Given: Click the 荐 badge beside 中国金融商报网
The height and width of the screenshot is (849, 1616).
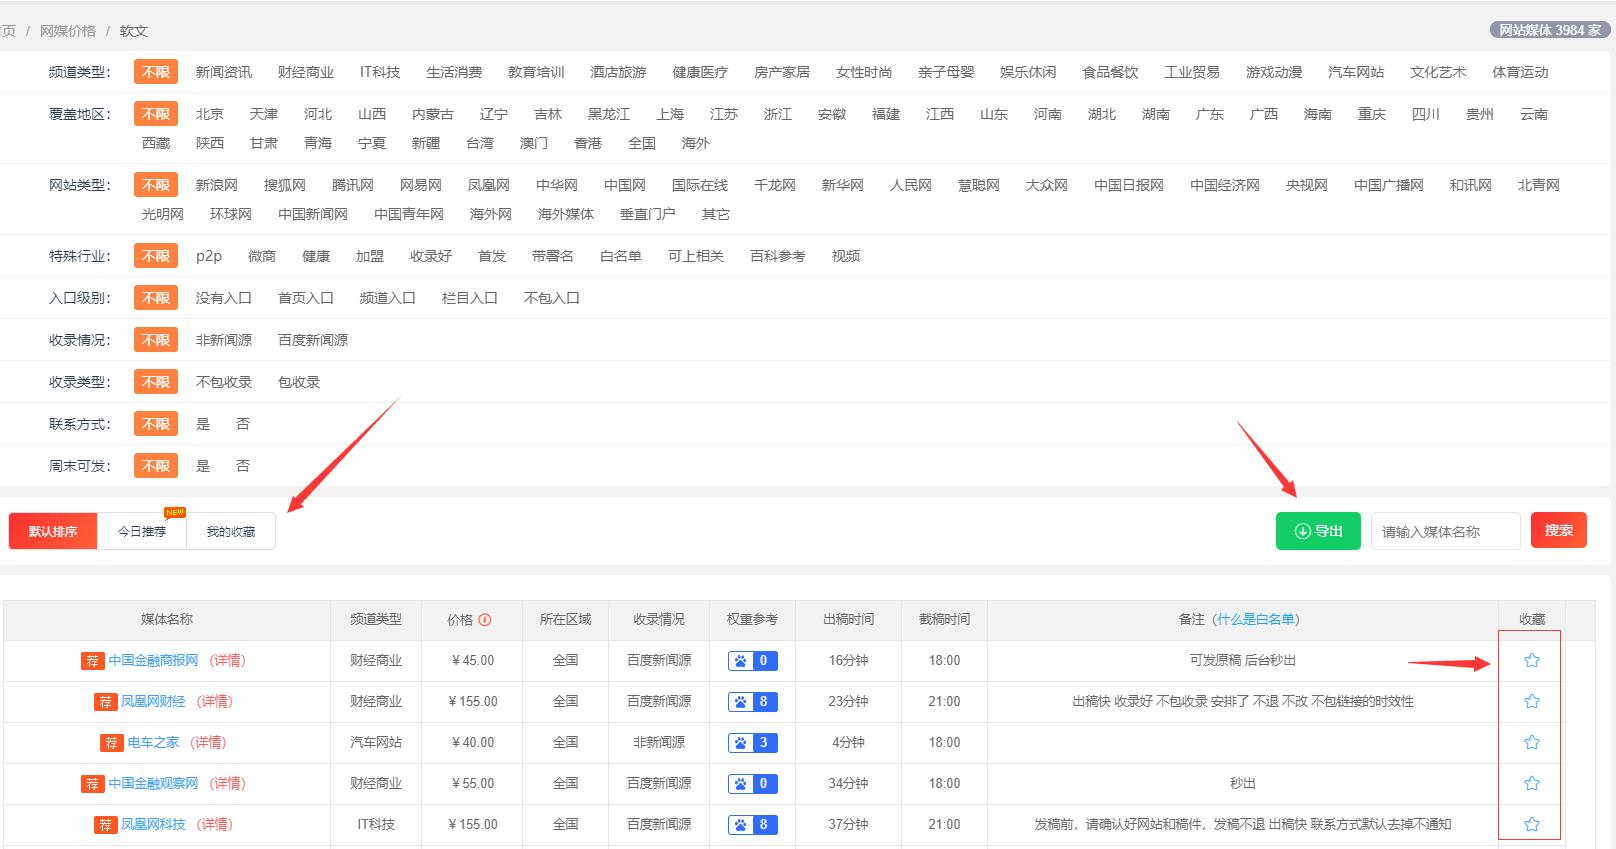Looking at the screenshot, I should (92, 661).
